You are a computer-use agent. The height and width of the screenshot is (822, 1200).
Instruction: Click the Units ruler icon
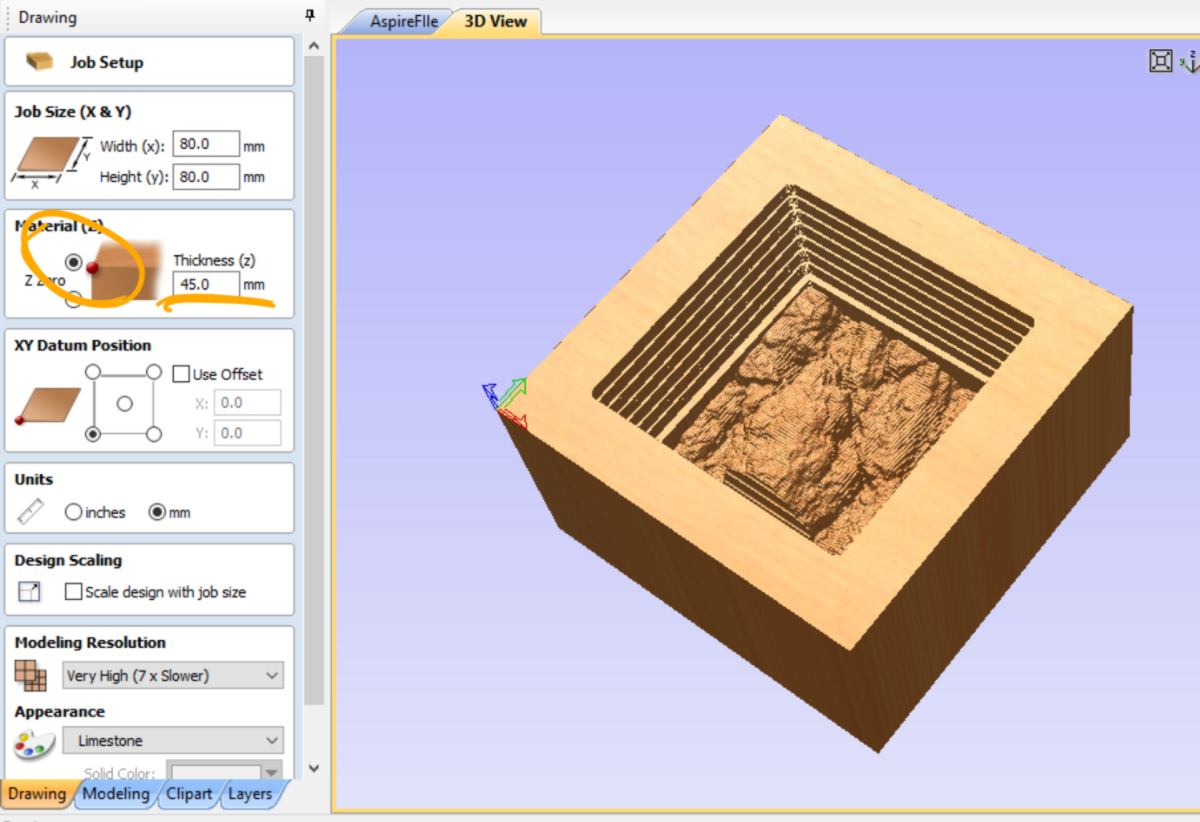click(32, 512)
